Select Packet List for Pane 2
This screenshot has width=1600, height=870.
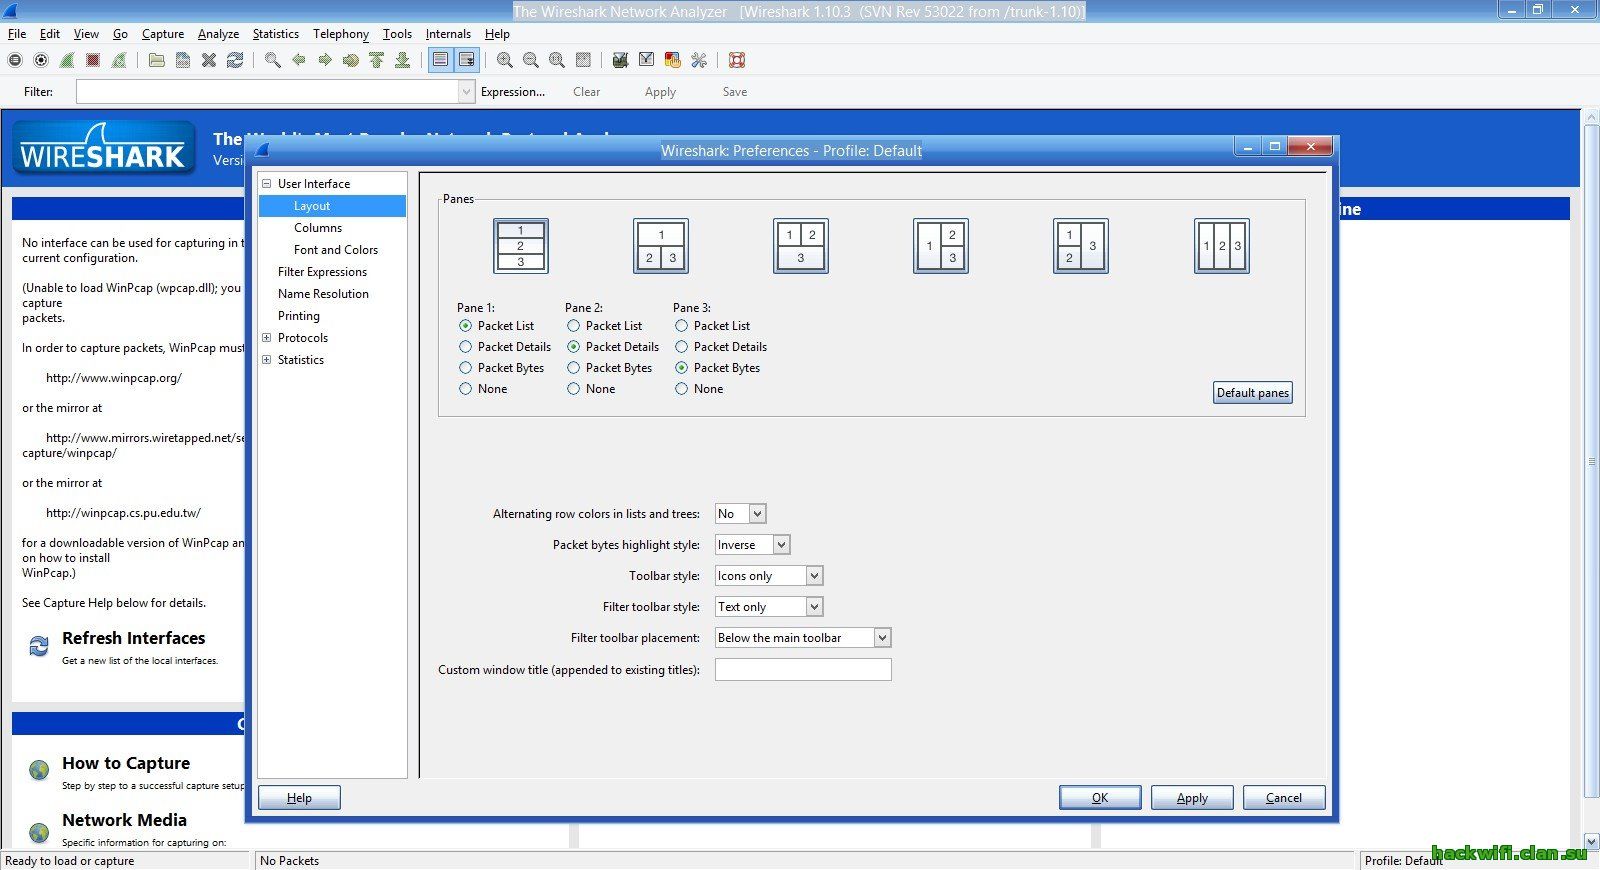point(573,325)
